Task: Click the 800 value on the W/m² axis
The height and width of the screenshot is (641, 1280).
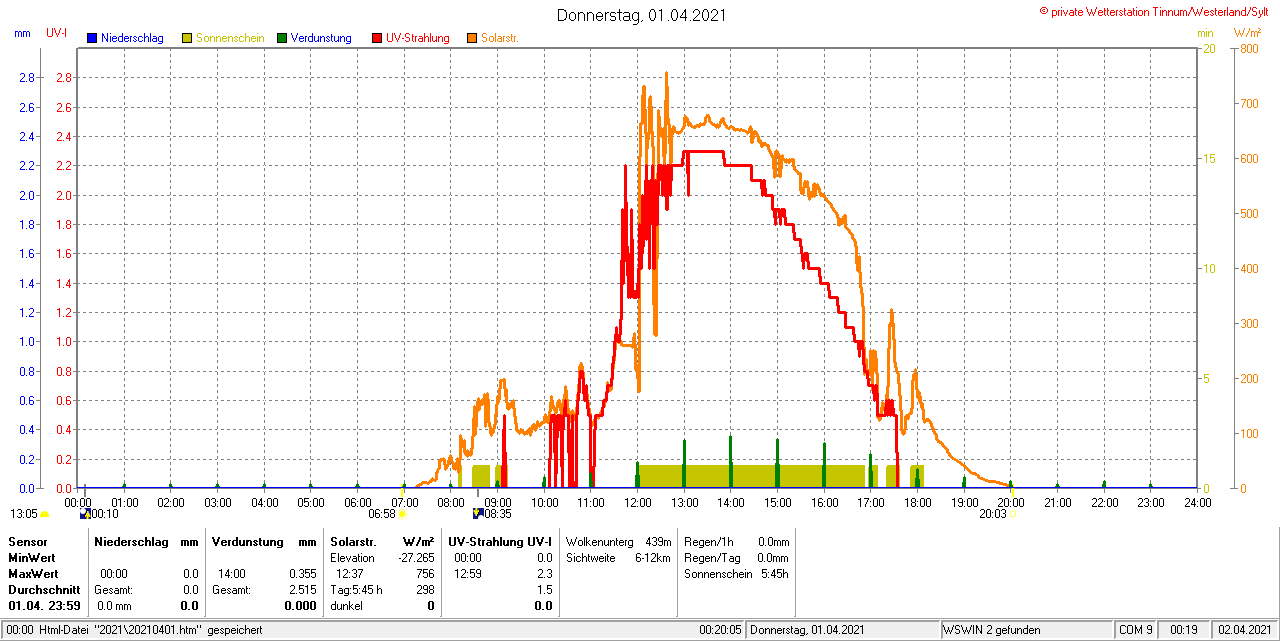Action: [1248, 48]
